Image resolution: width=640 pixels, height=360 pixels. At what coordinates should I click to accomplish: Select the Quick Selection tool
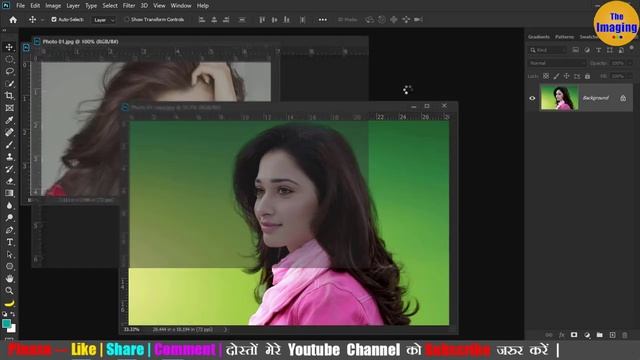(9, 84)
